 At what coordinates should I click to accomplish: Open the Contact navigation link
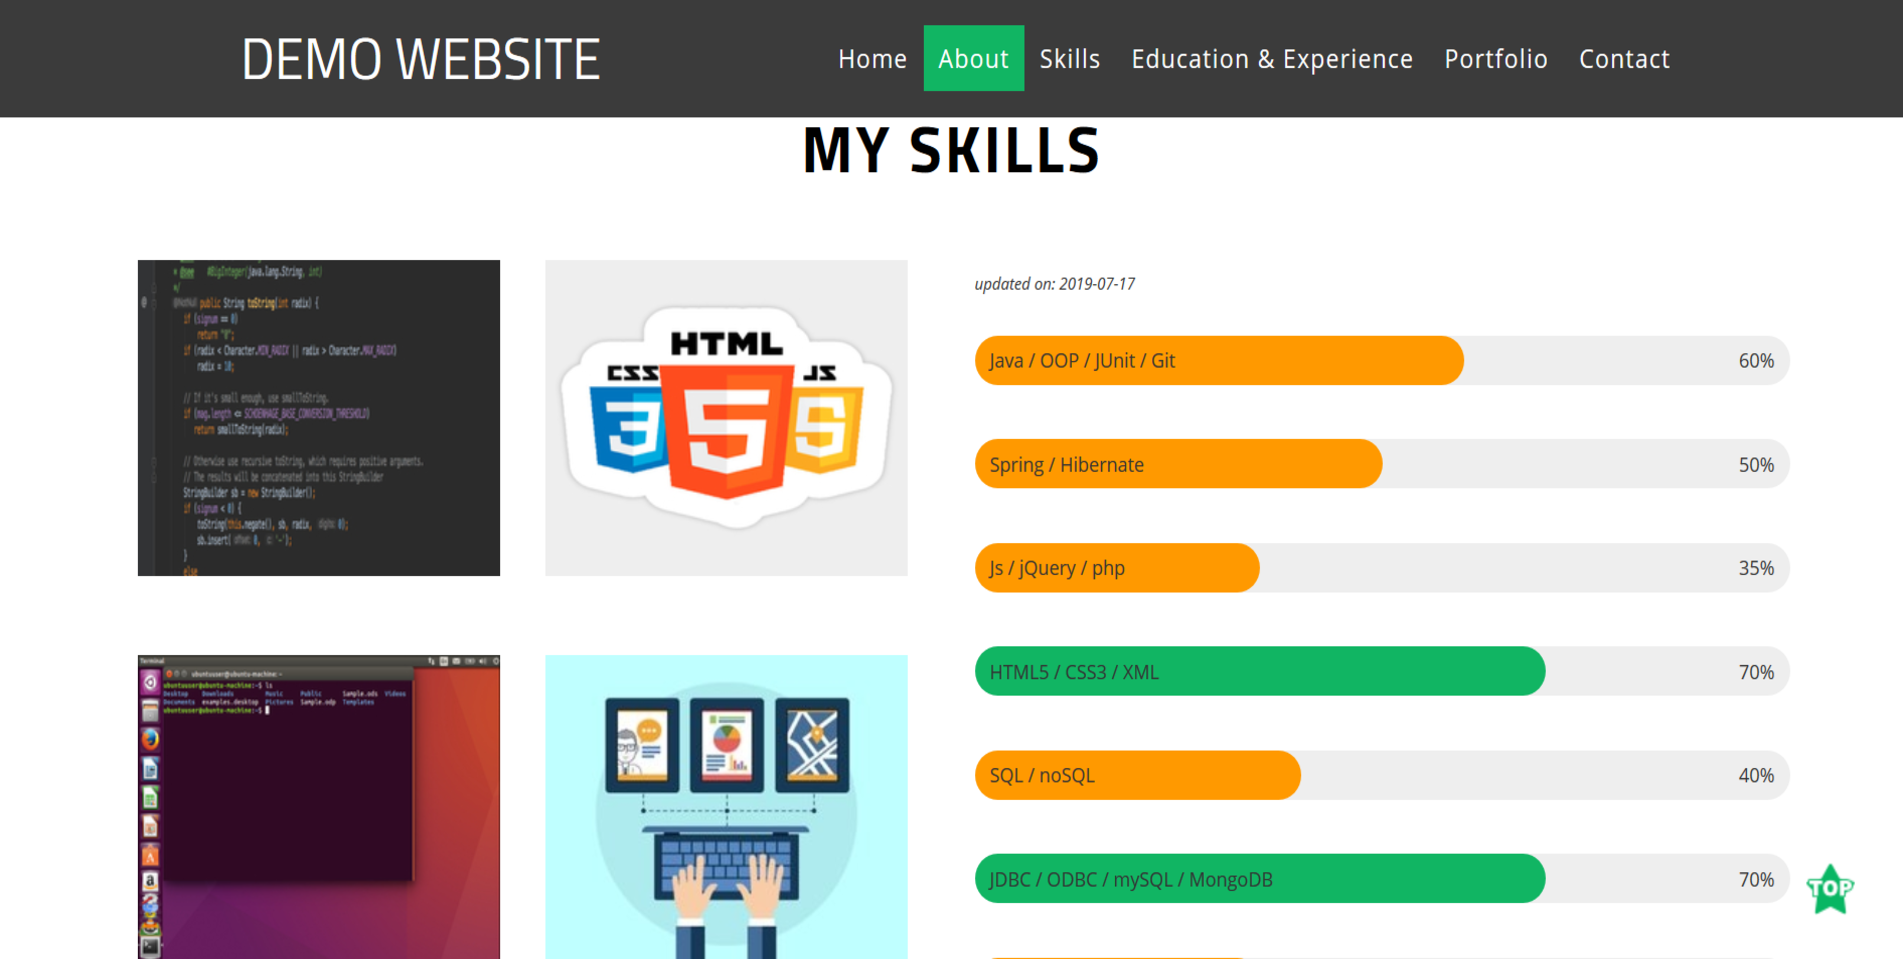1624,59
